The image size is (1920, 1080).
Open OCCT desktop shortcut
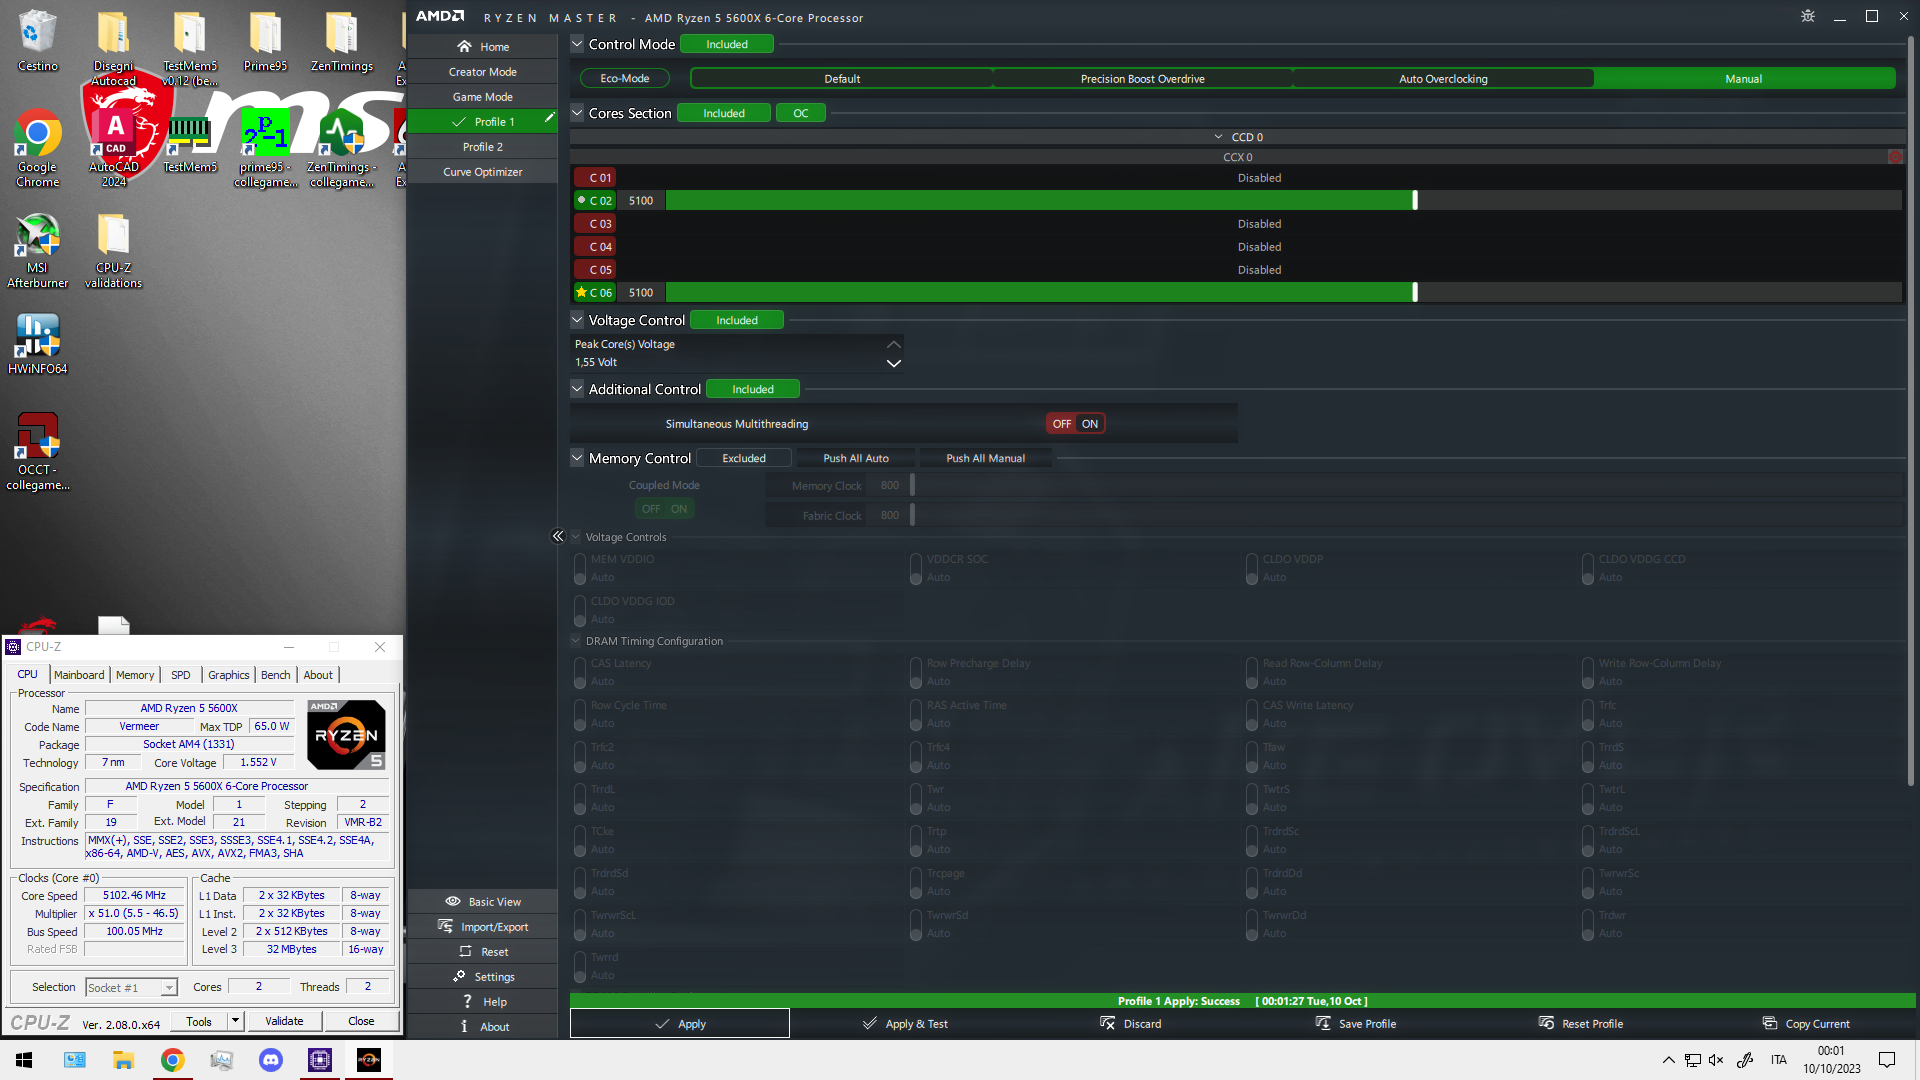(38, 452)
